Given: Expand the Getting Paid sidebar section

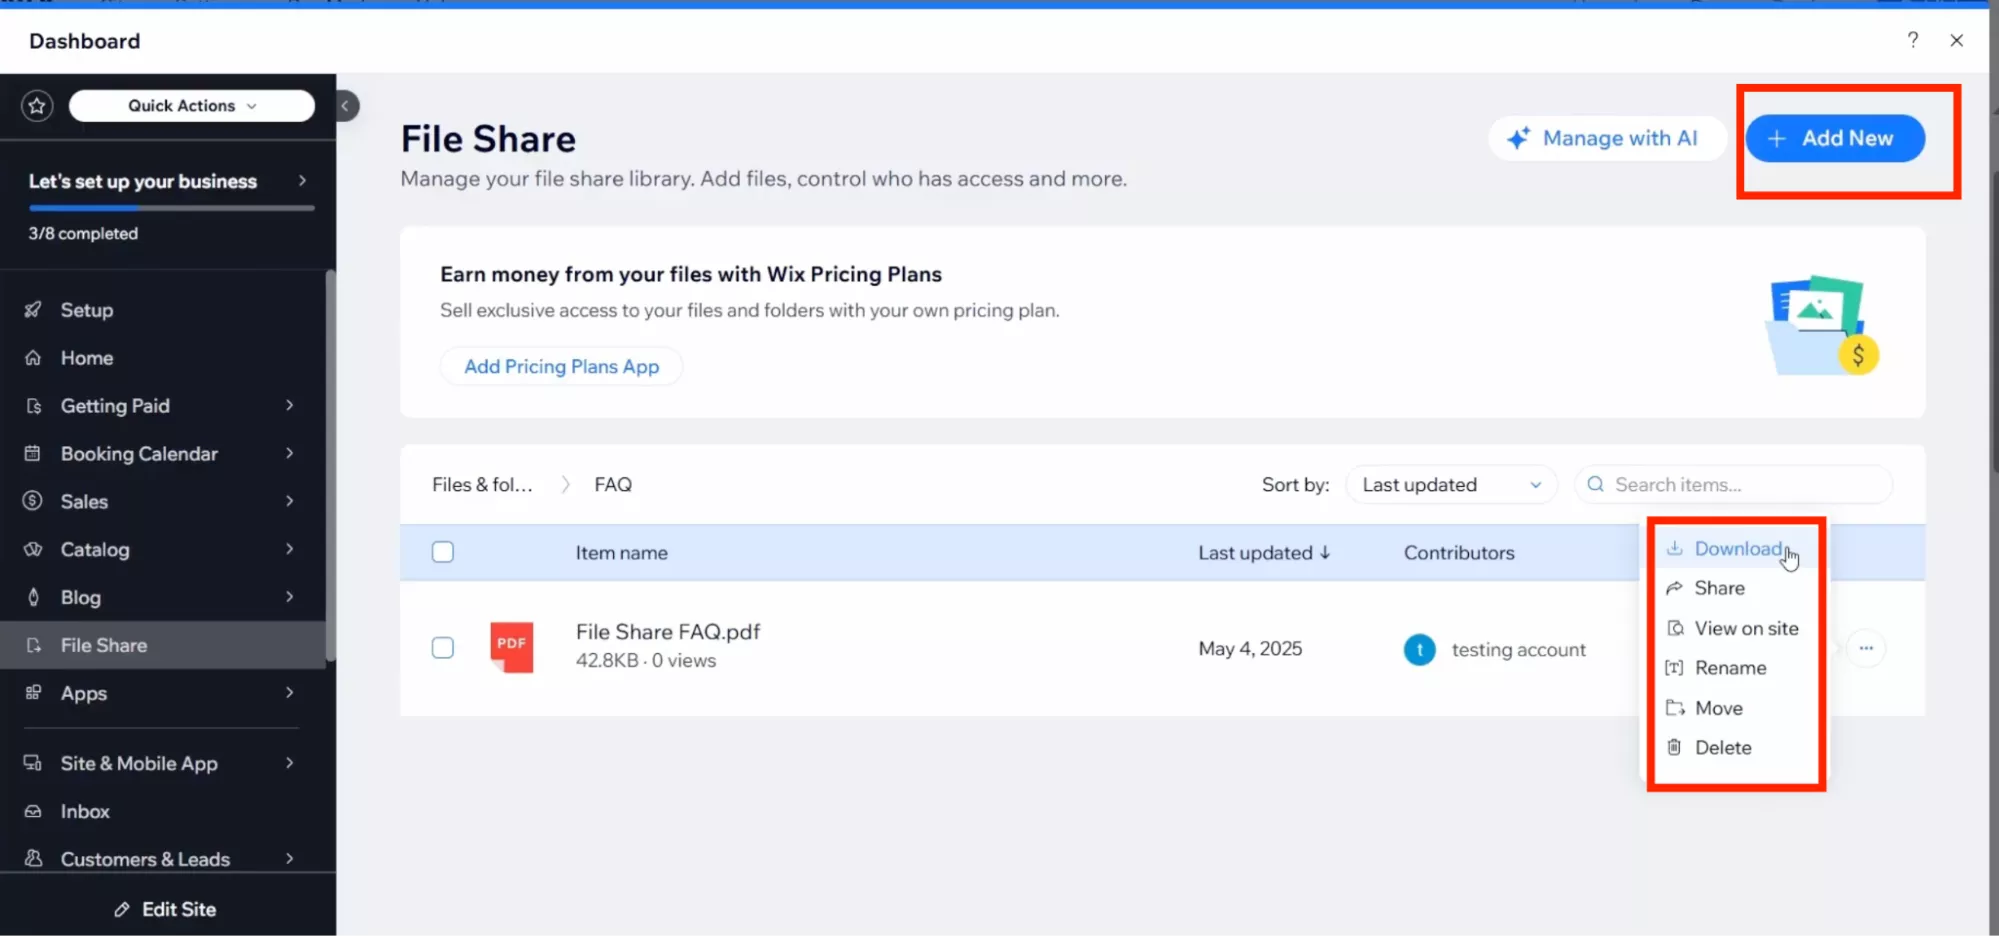Looking at the screenshot, I should pyautogui.click(x=289, y=406).
